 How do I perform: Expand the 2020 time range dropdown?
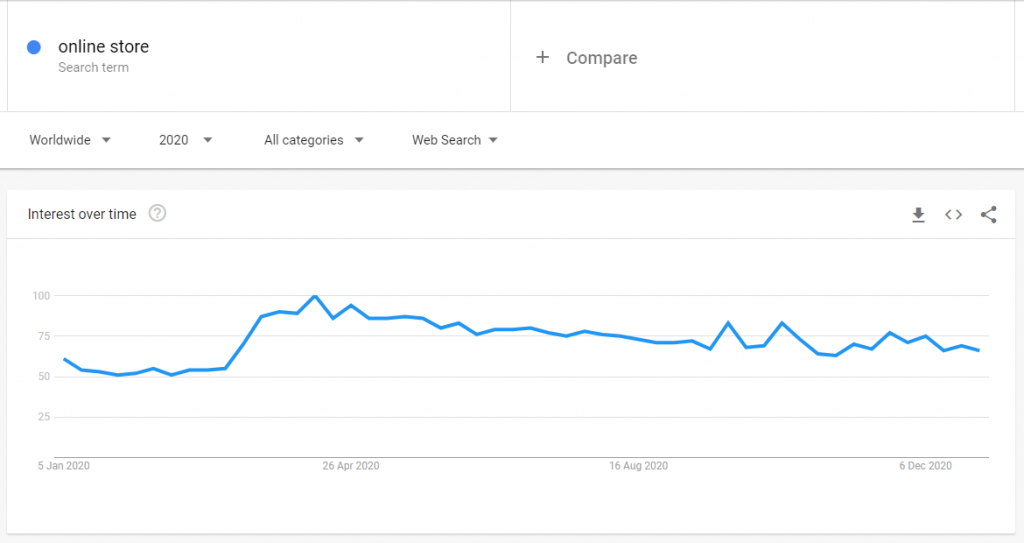[185, 140]
